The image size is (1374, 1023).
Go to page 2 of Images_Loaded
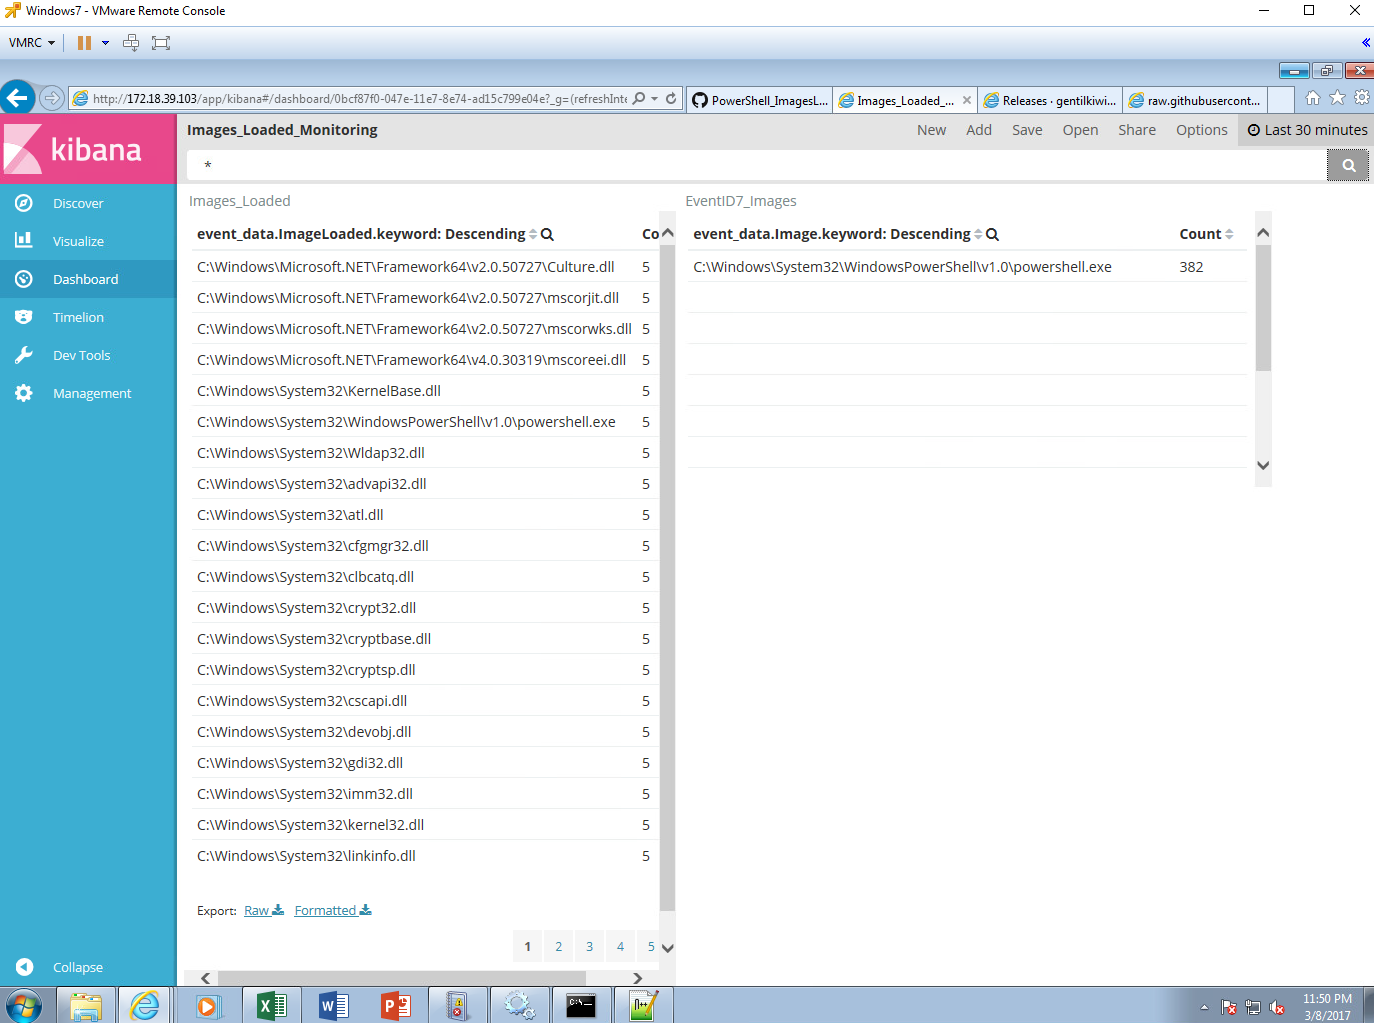(558, 946)
